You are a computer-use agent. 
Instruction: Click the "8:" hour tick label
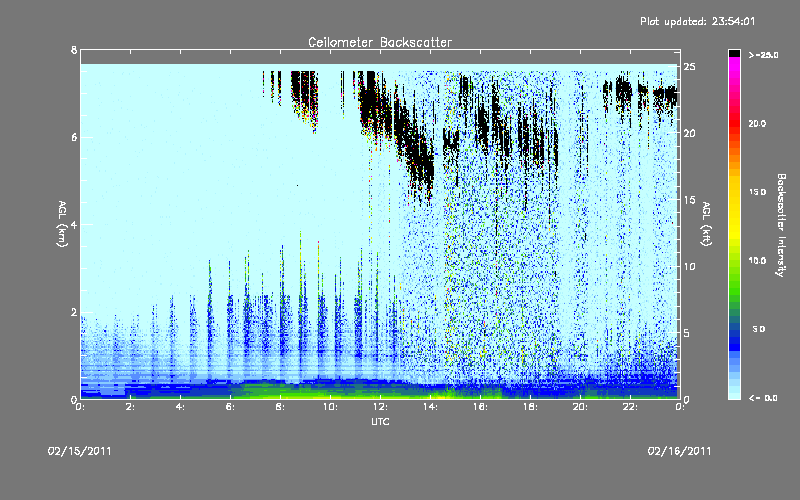coord(281,407)
